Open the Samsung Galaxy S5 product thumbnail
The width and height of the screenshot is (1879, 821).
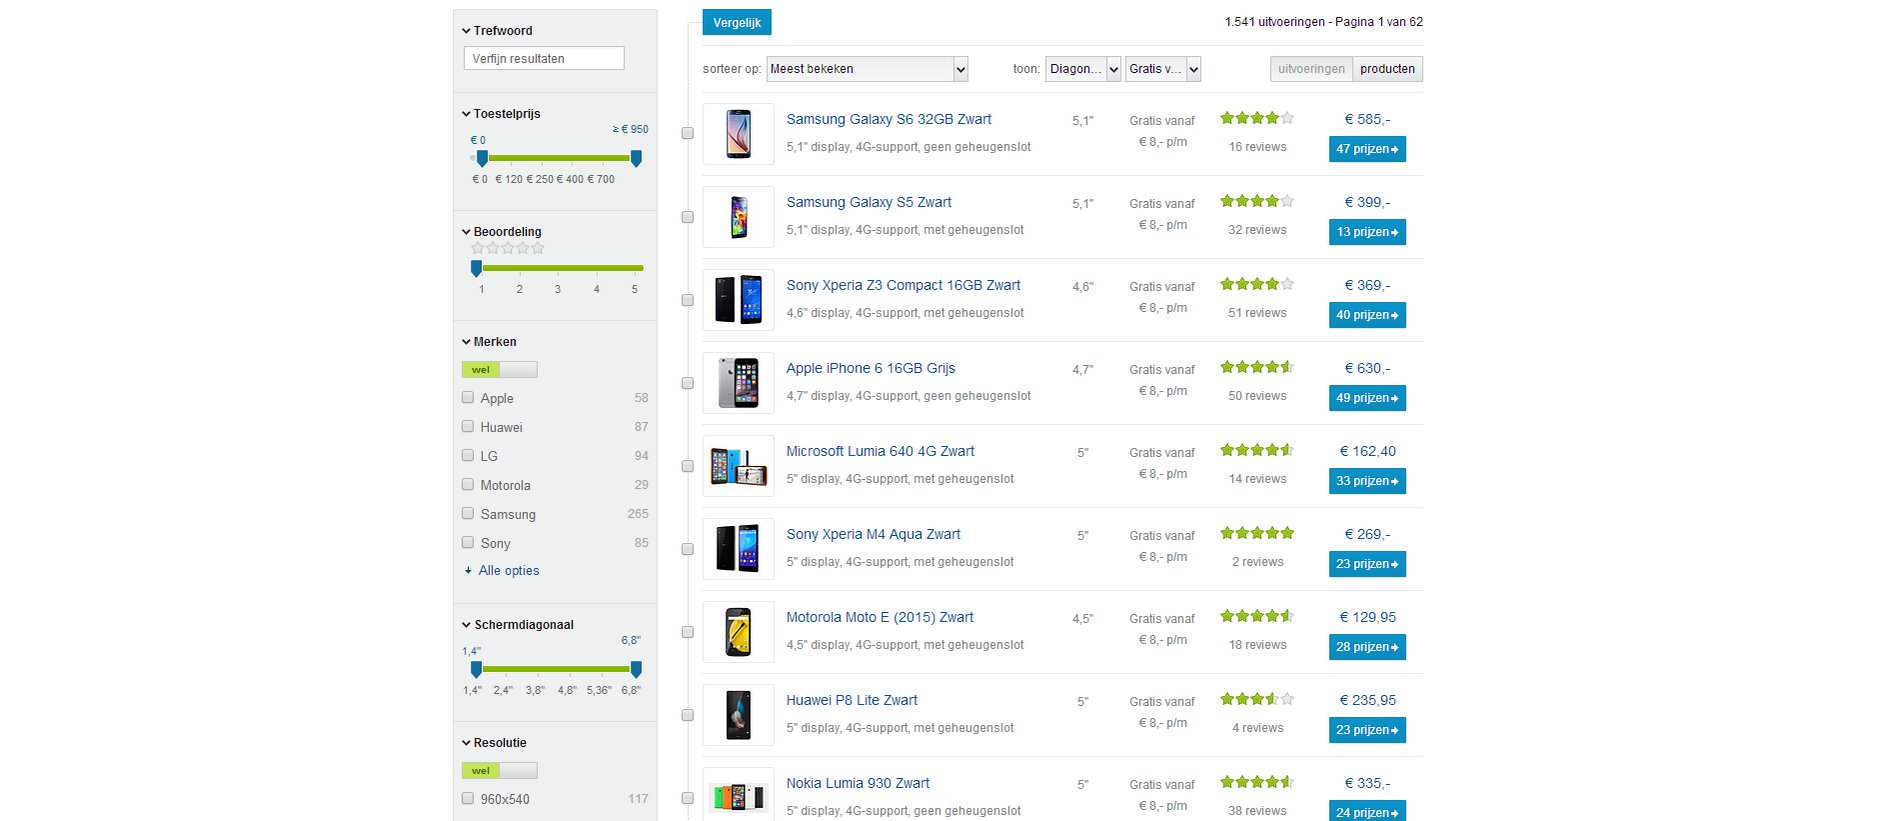(738, 217)
